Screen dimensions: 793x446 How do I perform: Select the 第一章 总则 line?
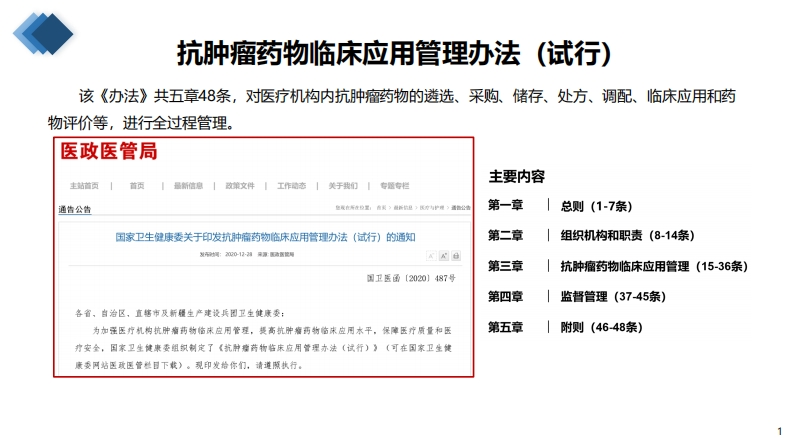558,206
